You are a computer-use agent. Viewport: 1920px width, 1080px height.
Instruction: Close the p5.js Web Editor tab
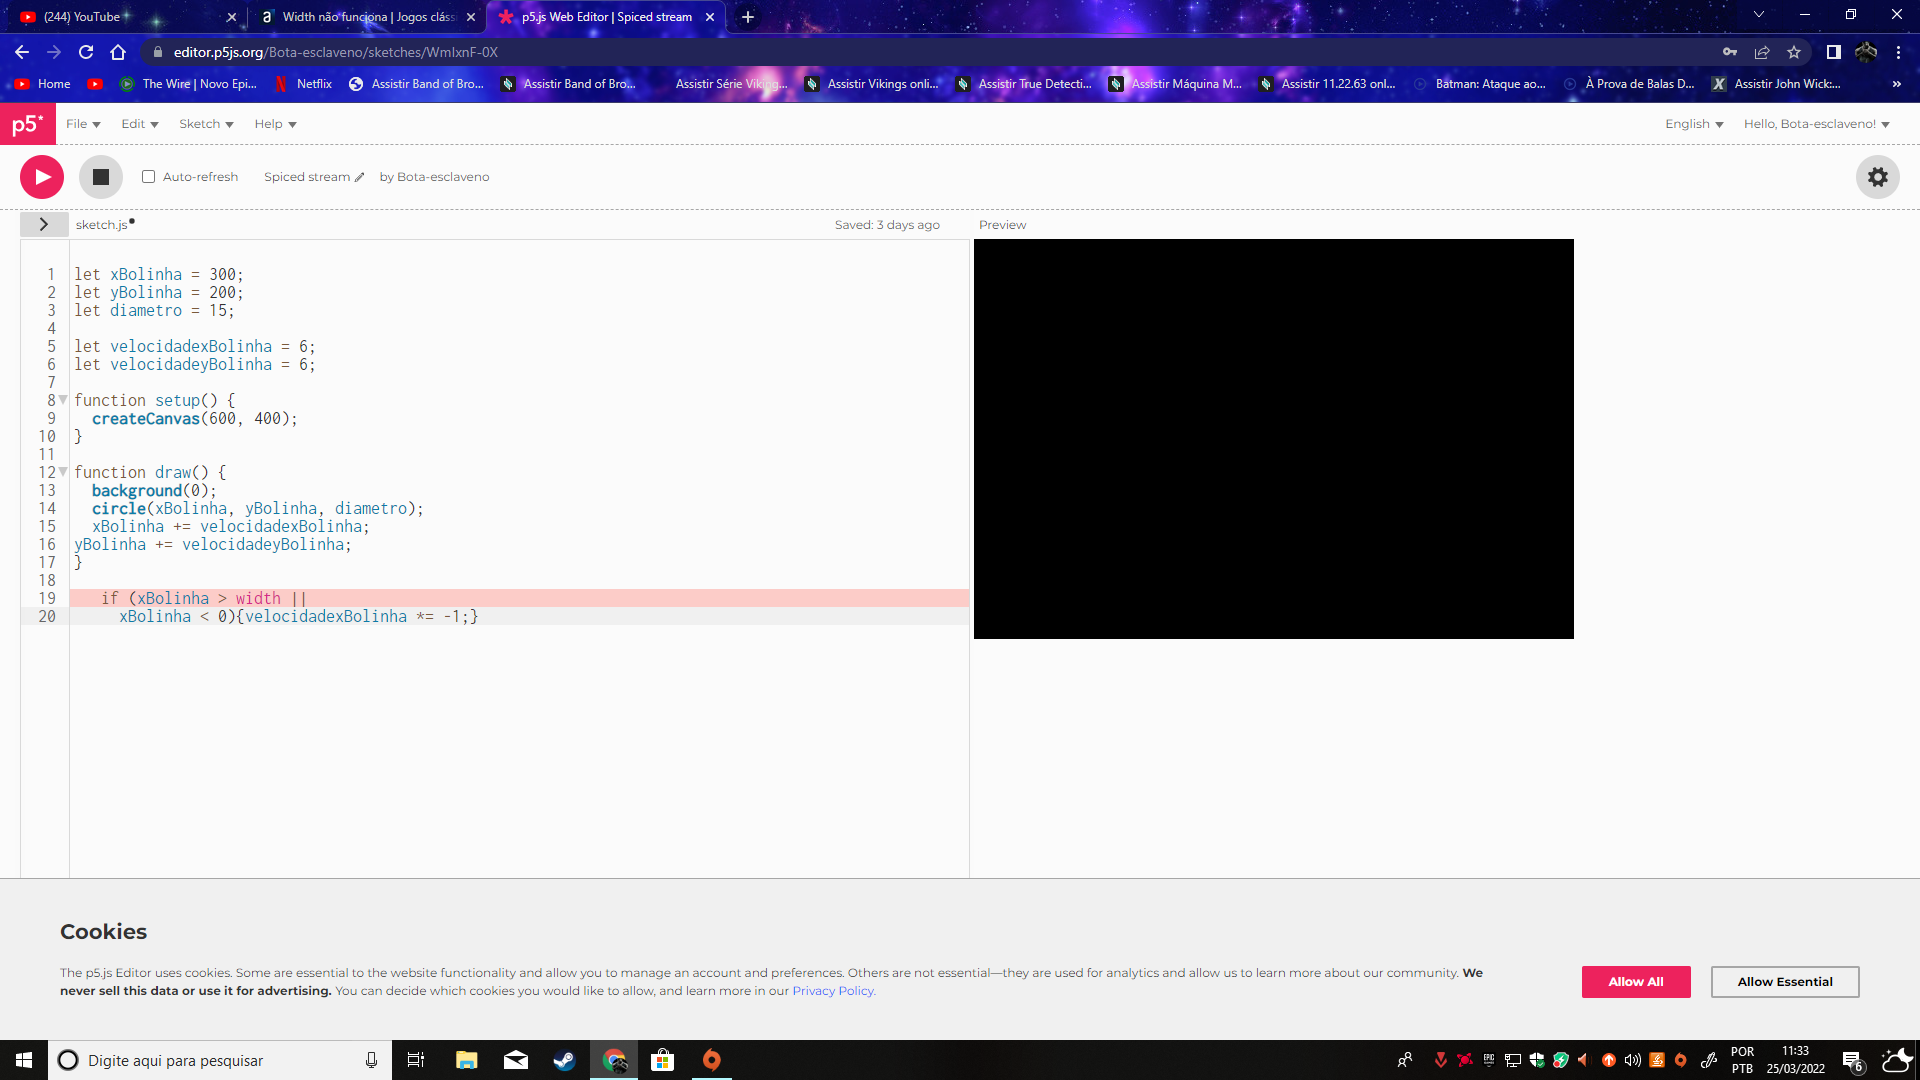pos(710,17)
